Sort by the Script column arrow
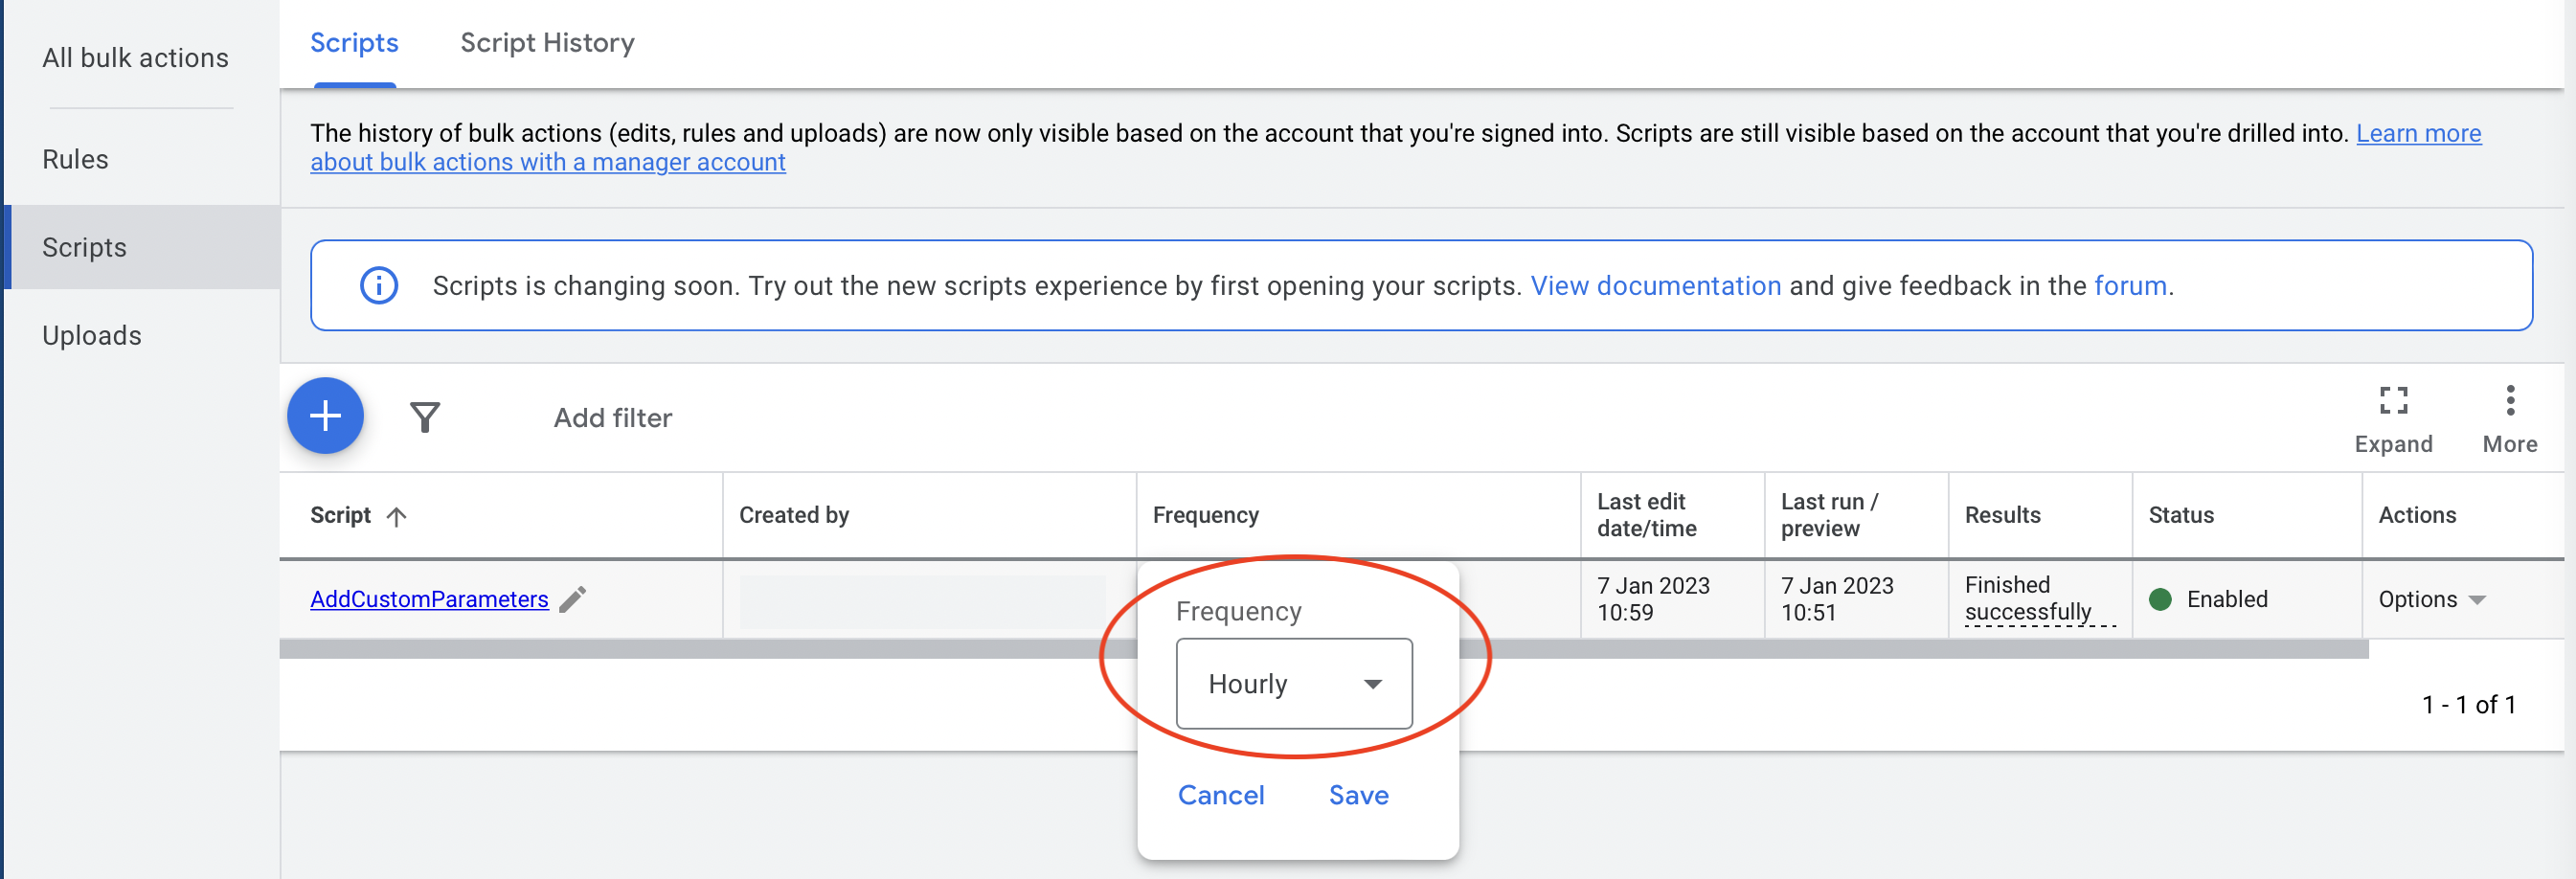The image size is (2576, 879). click(x=397, y=516)
